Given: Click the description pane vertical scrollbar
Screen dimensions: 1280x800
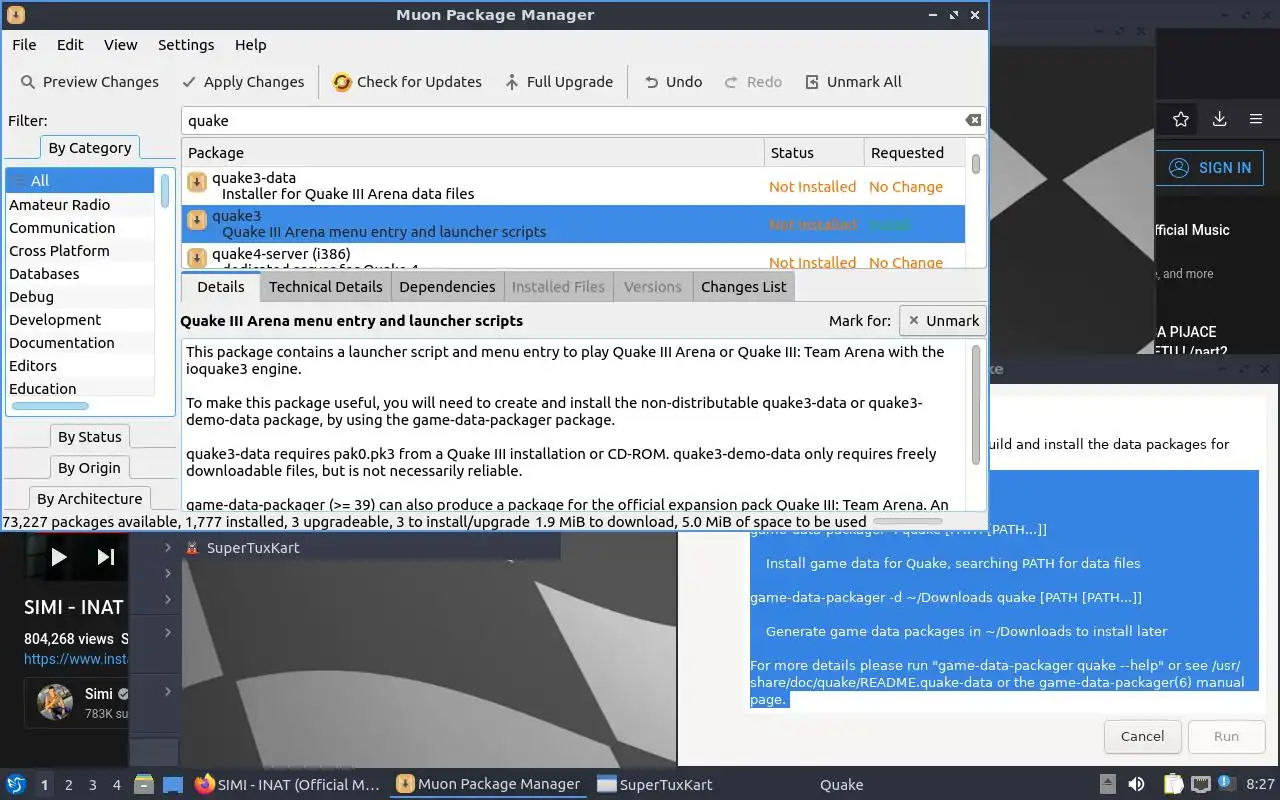Looking at the screenshot, I should click(977, 404).
